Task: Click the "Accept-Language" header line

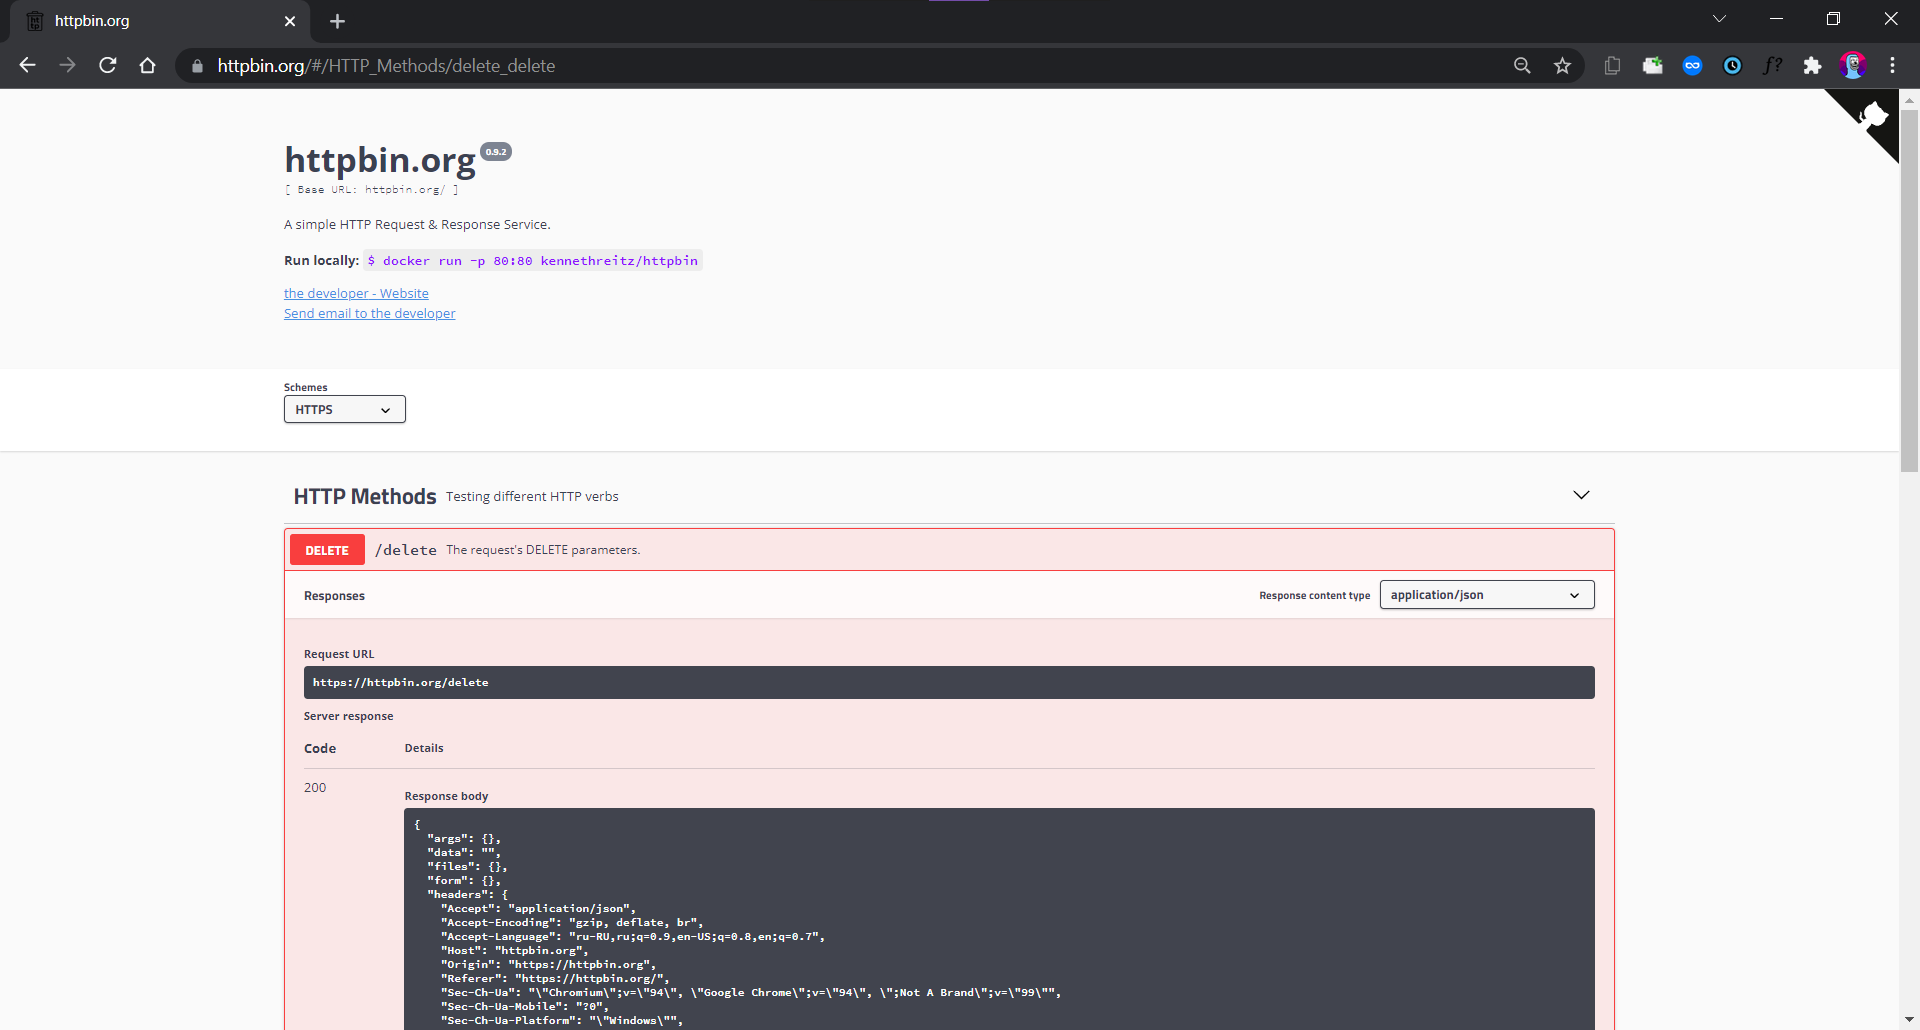Action: (x=633, y=937)
